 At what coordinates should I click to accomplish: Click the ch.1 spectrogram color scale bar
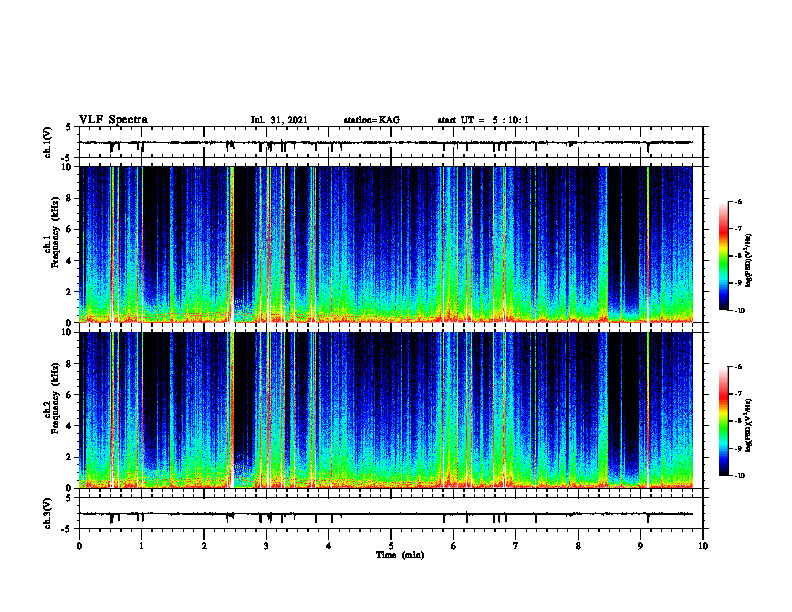tap(723, 256)
